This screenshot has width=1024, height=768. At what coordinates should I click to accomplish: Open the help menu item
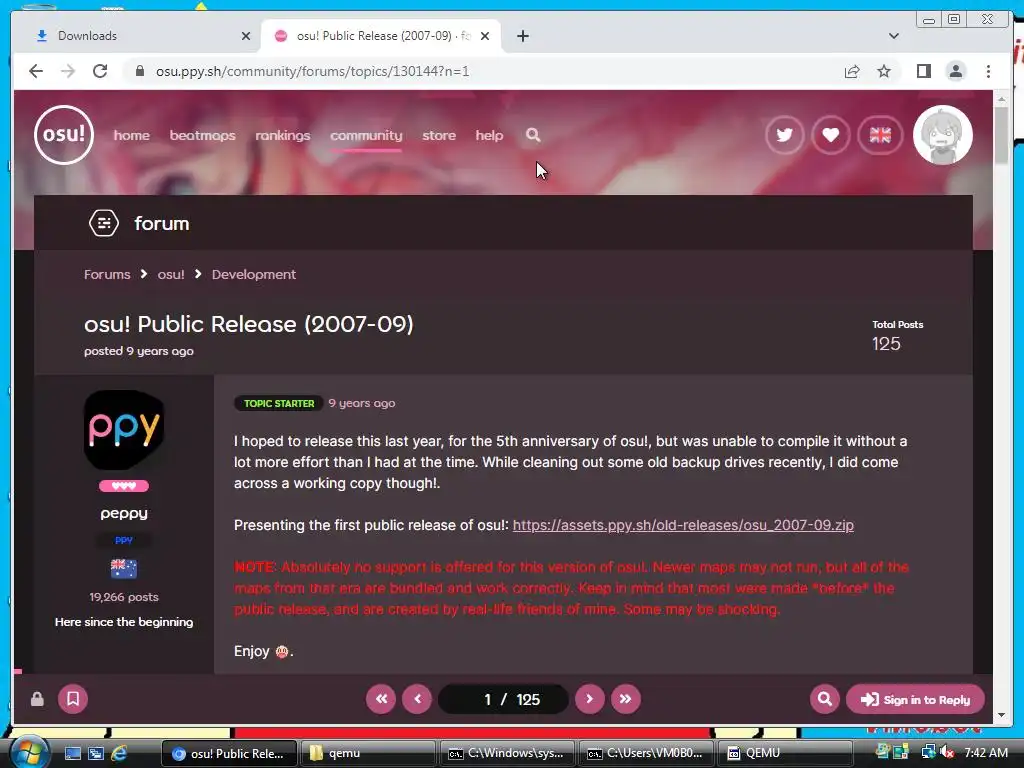point(489,135)
